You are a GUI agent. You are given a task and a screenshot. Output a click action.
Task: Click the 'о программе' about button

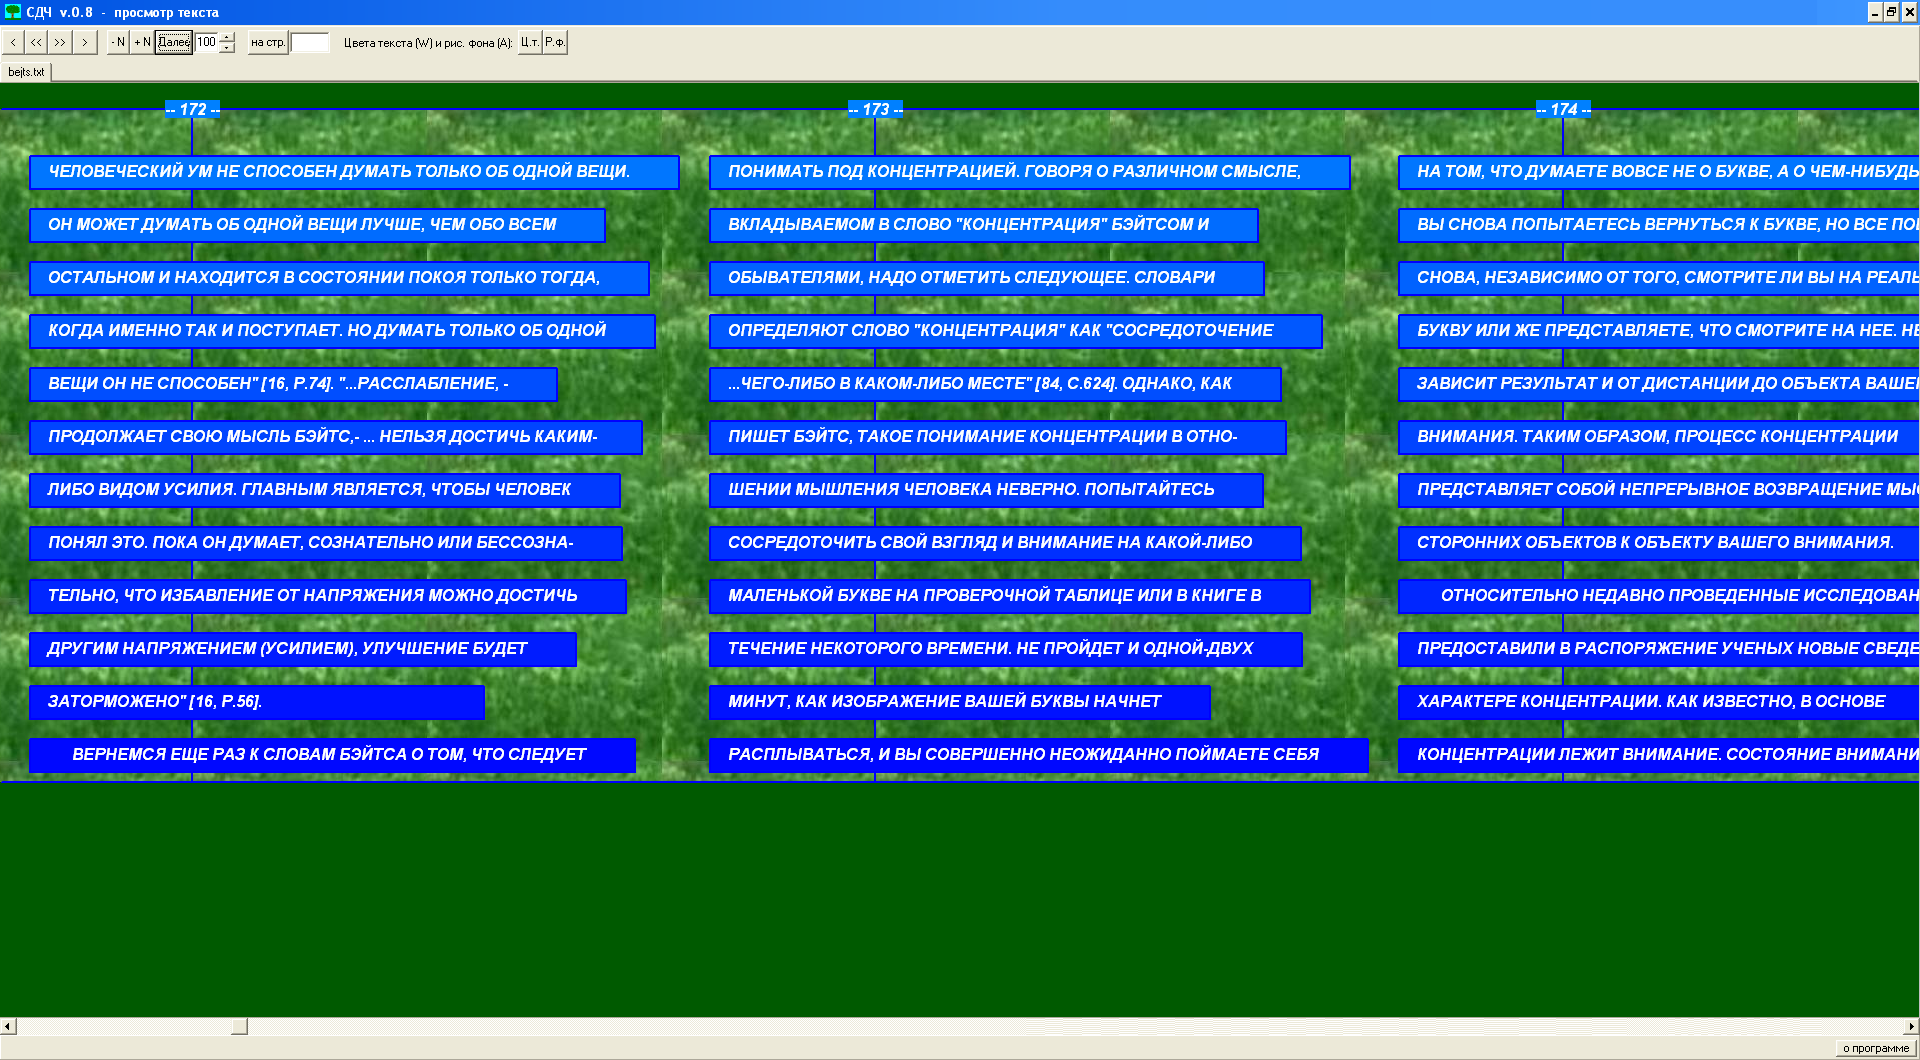coord(1876,1048)
